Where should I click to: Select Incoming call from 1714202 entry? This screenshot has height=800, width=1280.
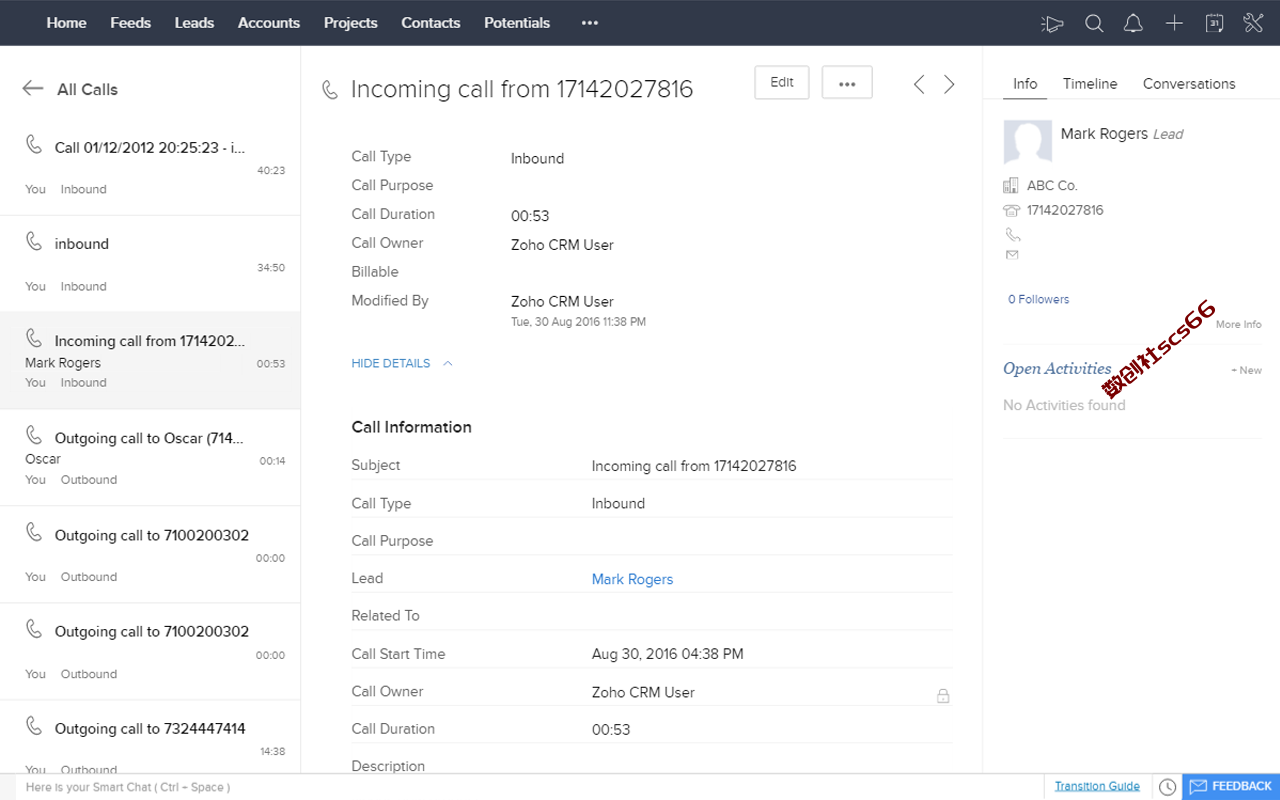click(x=150, y=361)
